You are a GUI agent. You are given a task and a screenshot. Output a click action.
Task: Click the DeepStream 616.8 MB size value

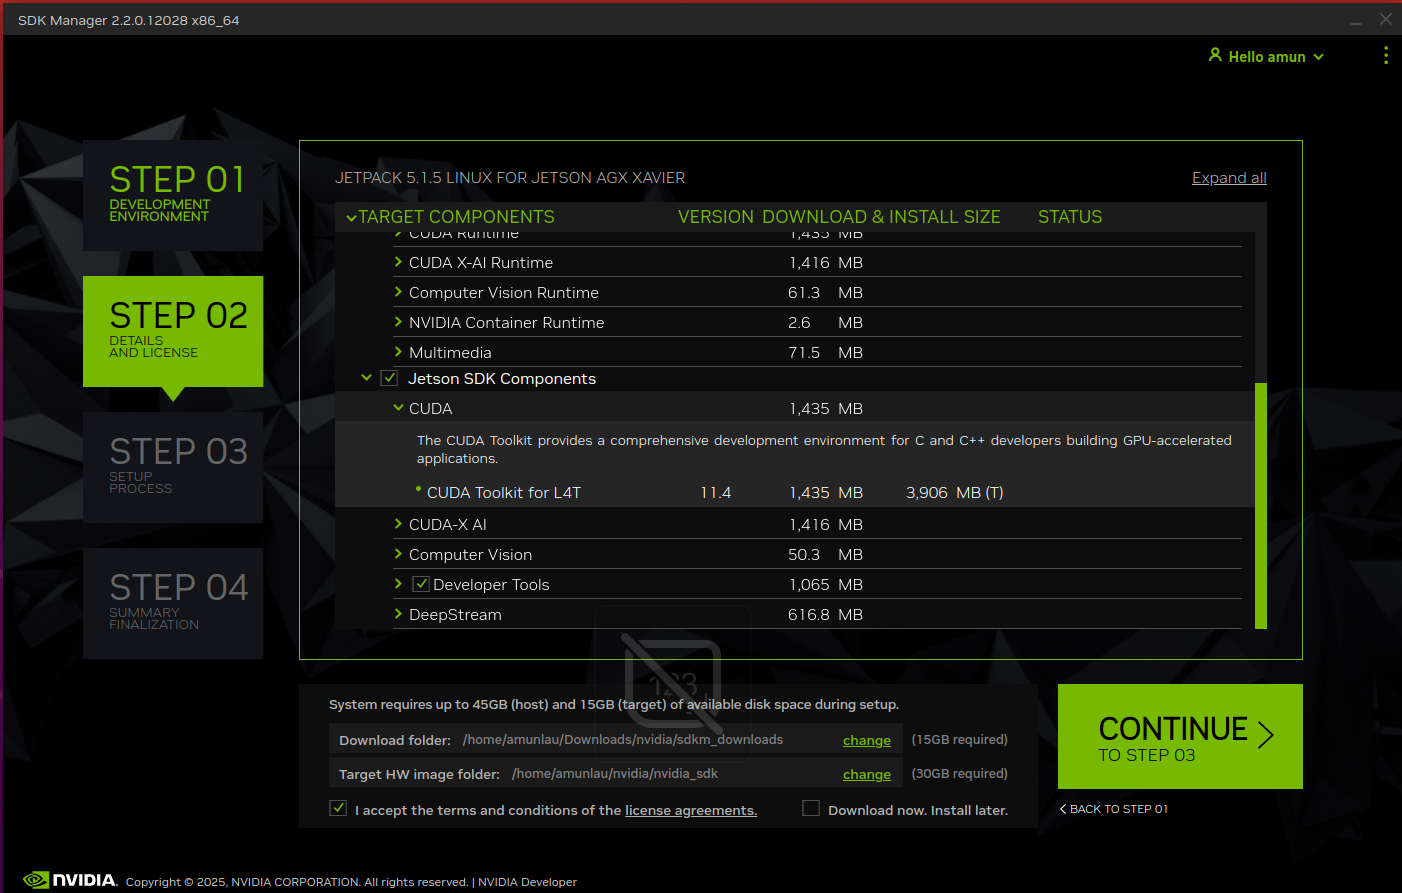825,614
